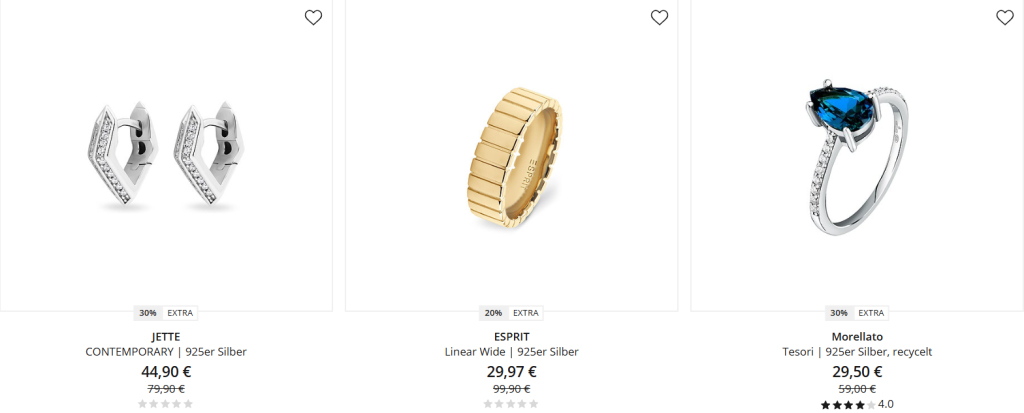Open Tesori | 925er Silber, recycelt title
The height and width of the screenshot is (413, 1024).
pyautogui.click(x=857, y=352)
